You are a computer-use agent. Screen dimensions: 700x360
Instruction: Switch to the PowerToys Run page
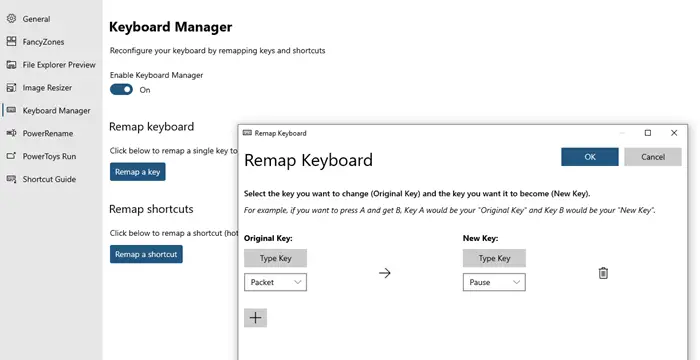click(x=49, y=156)
